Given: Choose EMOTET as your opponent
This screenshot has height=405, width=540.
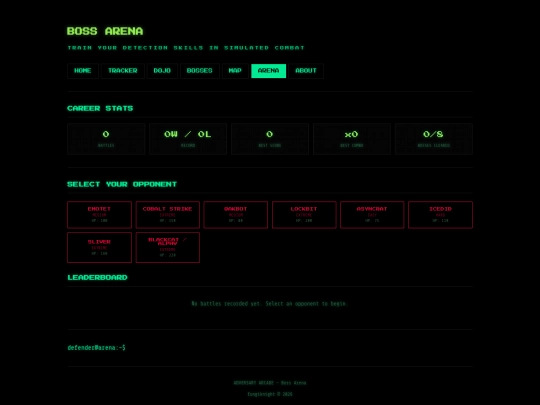Looking at the screenshot, I should tap(100, 215).
